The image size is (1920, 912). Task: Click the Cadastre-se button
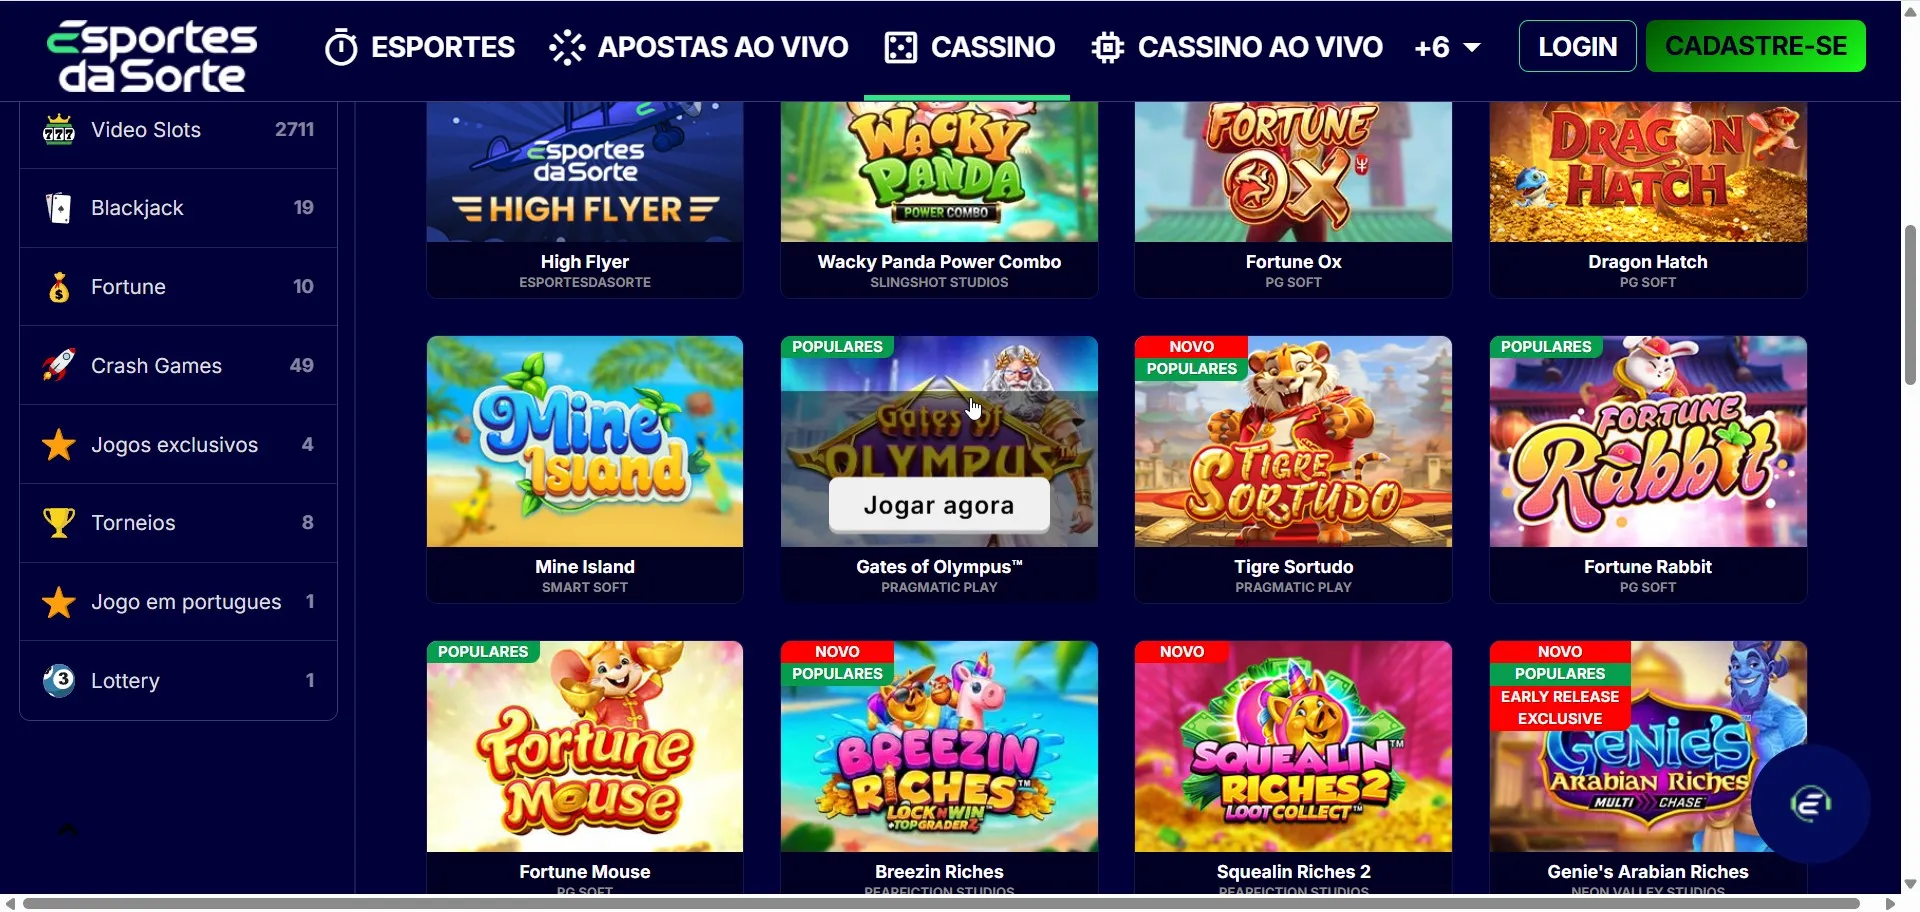1756,46
